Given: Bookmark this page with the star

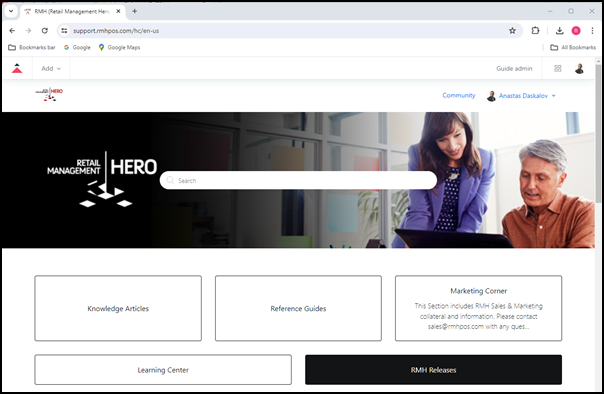Looking at the screenshot, I should (512, 30).
